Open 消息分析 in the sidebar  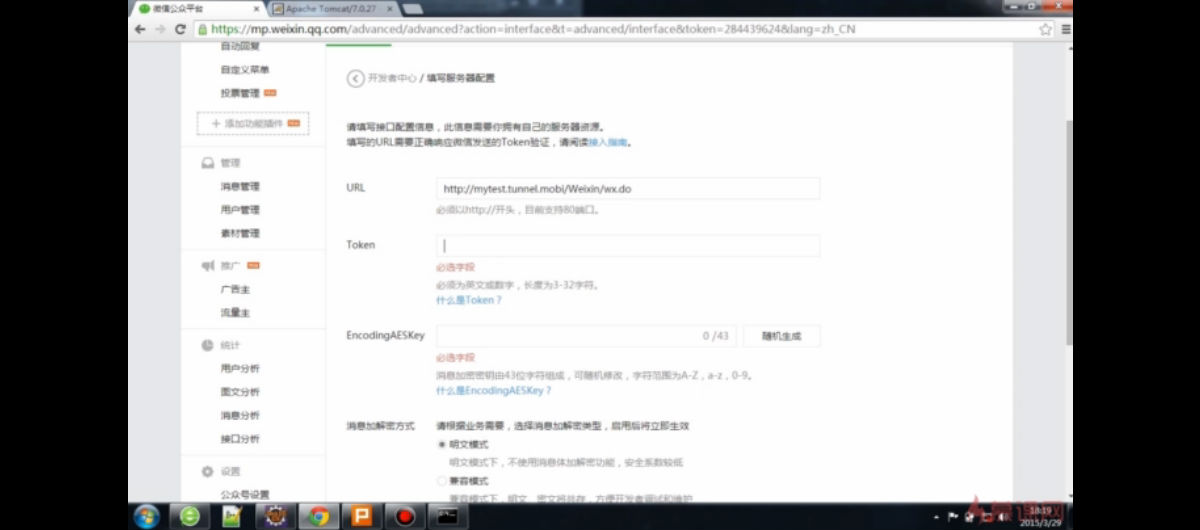tap(240, 415)
